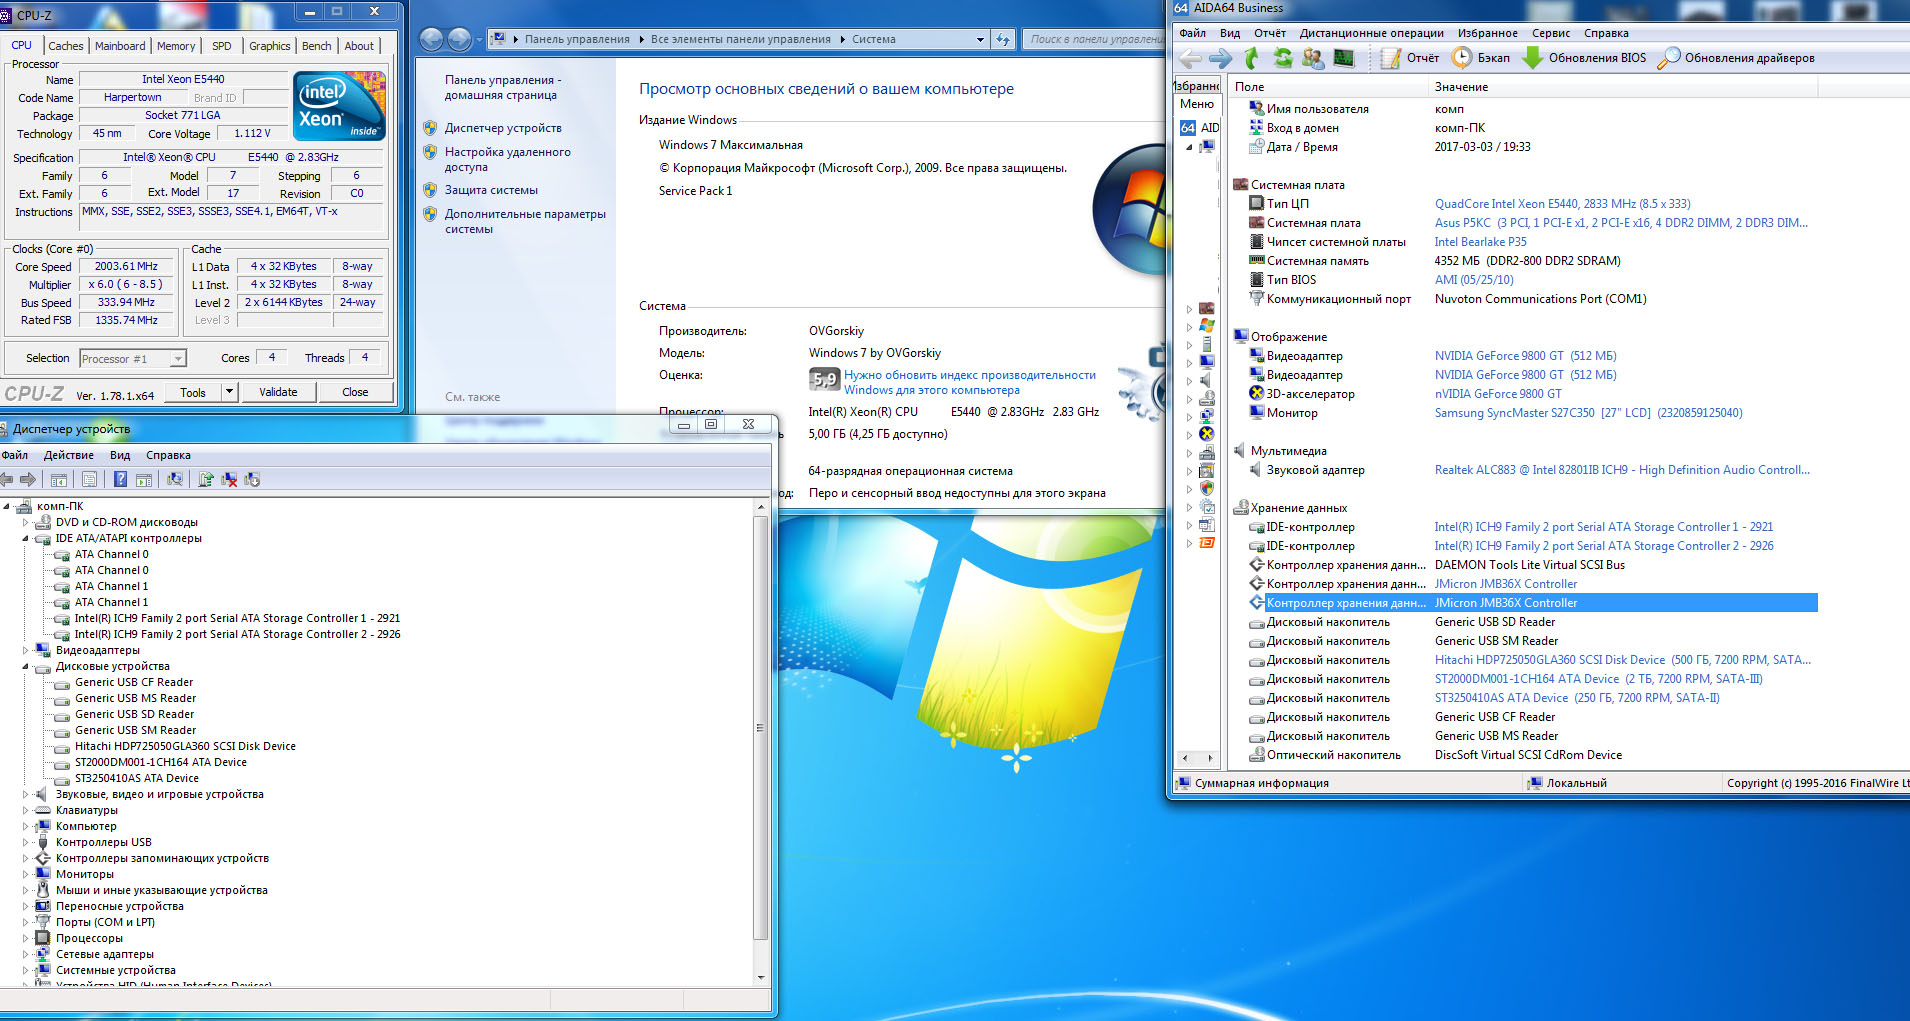Refresh the AIDA64 page with the green arrows icon
Image resolution: width=1910 pixels, height=1021 pixels.
pyautogui.click(x=1282, y=58)
